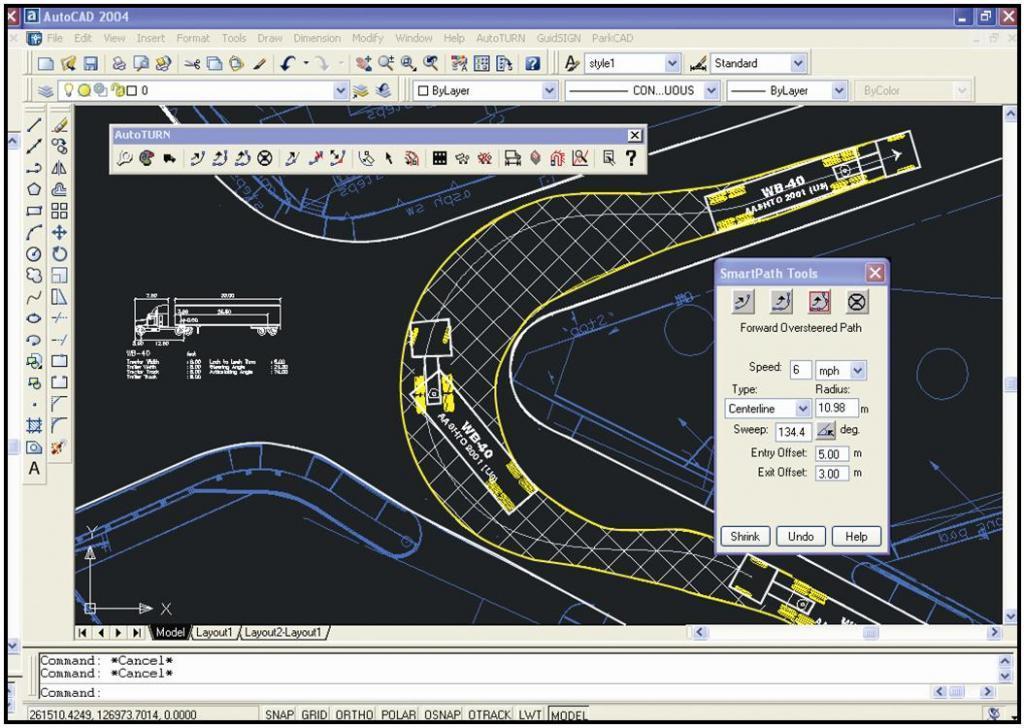The image size is (1024, 728).
Task: Activate the Rotate tool
Action: (x=59, y=254)
